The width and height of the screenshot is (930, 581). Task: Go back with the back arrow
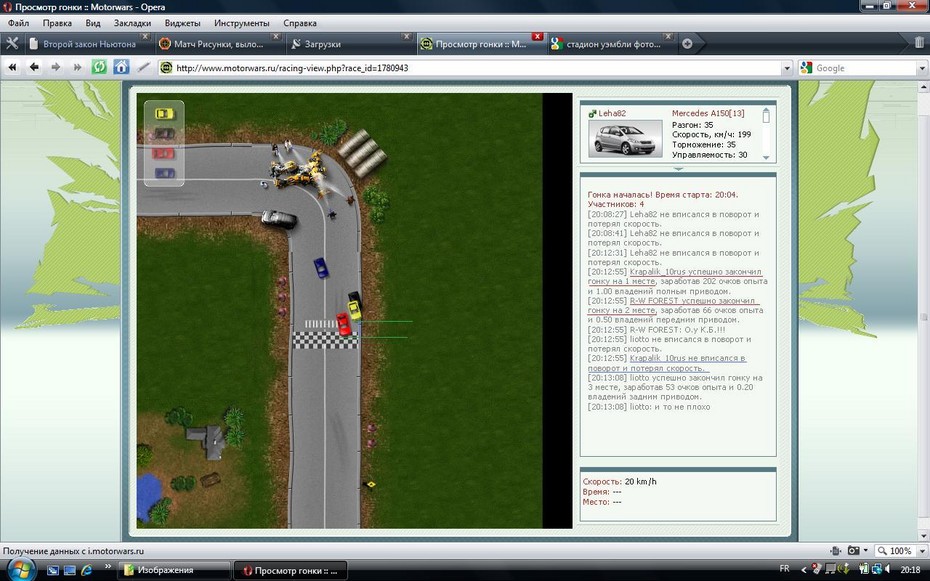pos(34,68)
